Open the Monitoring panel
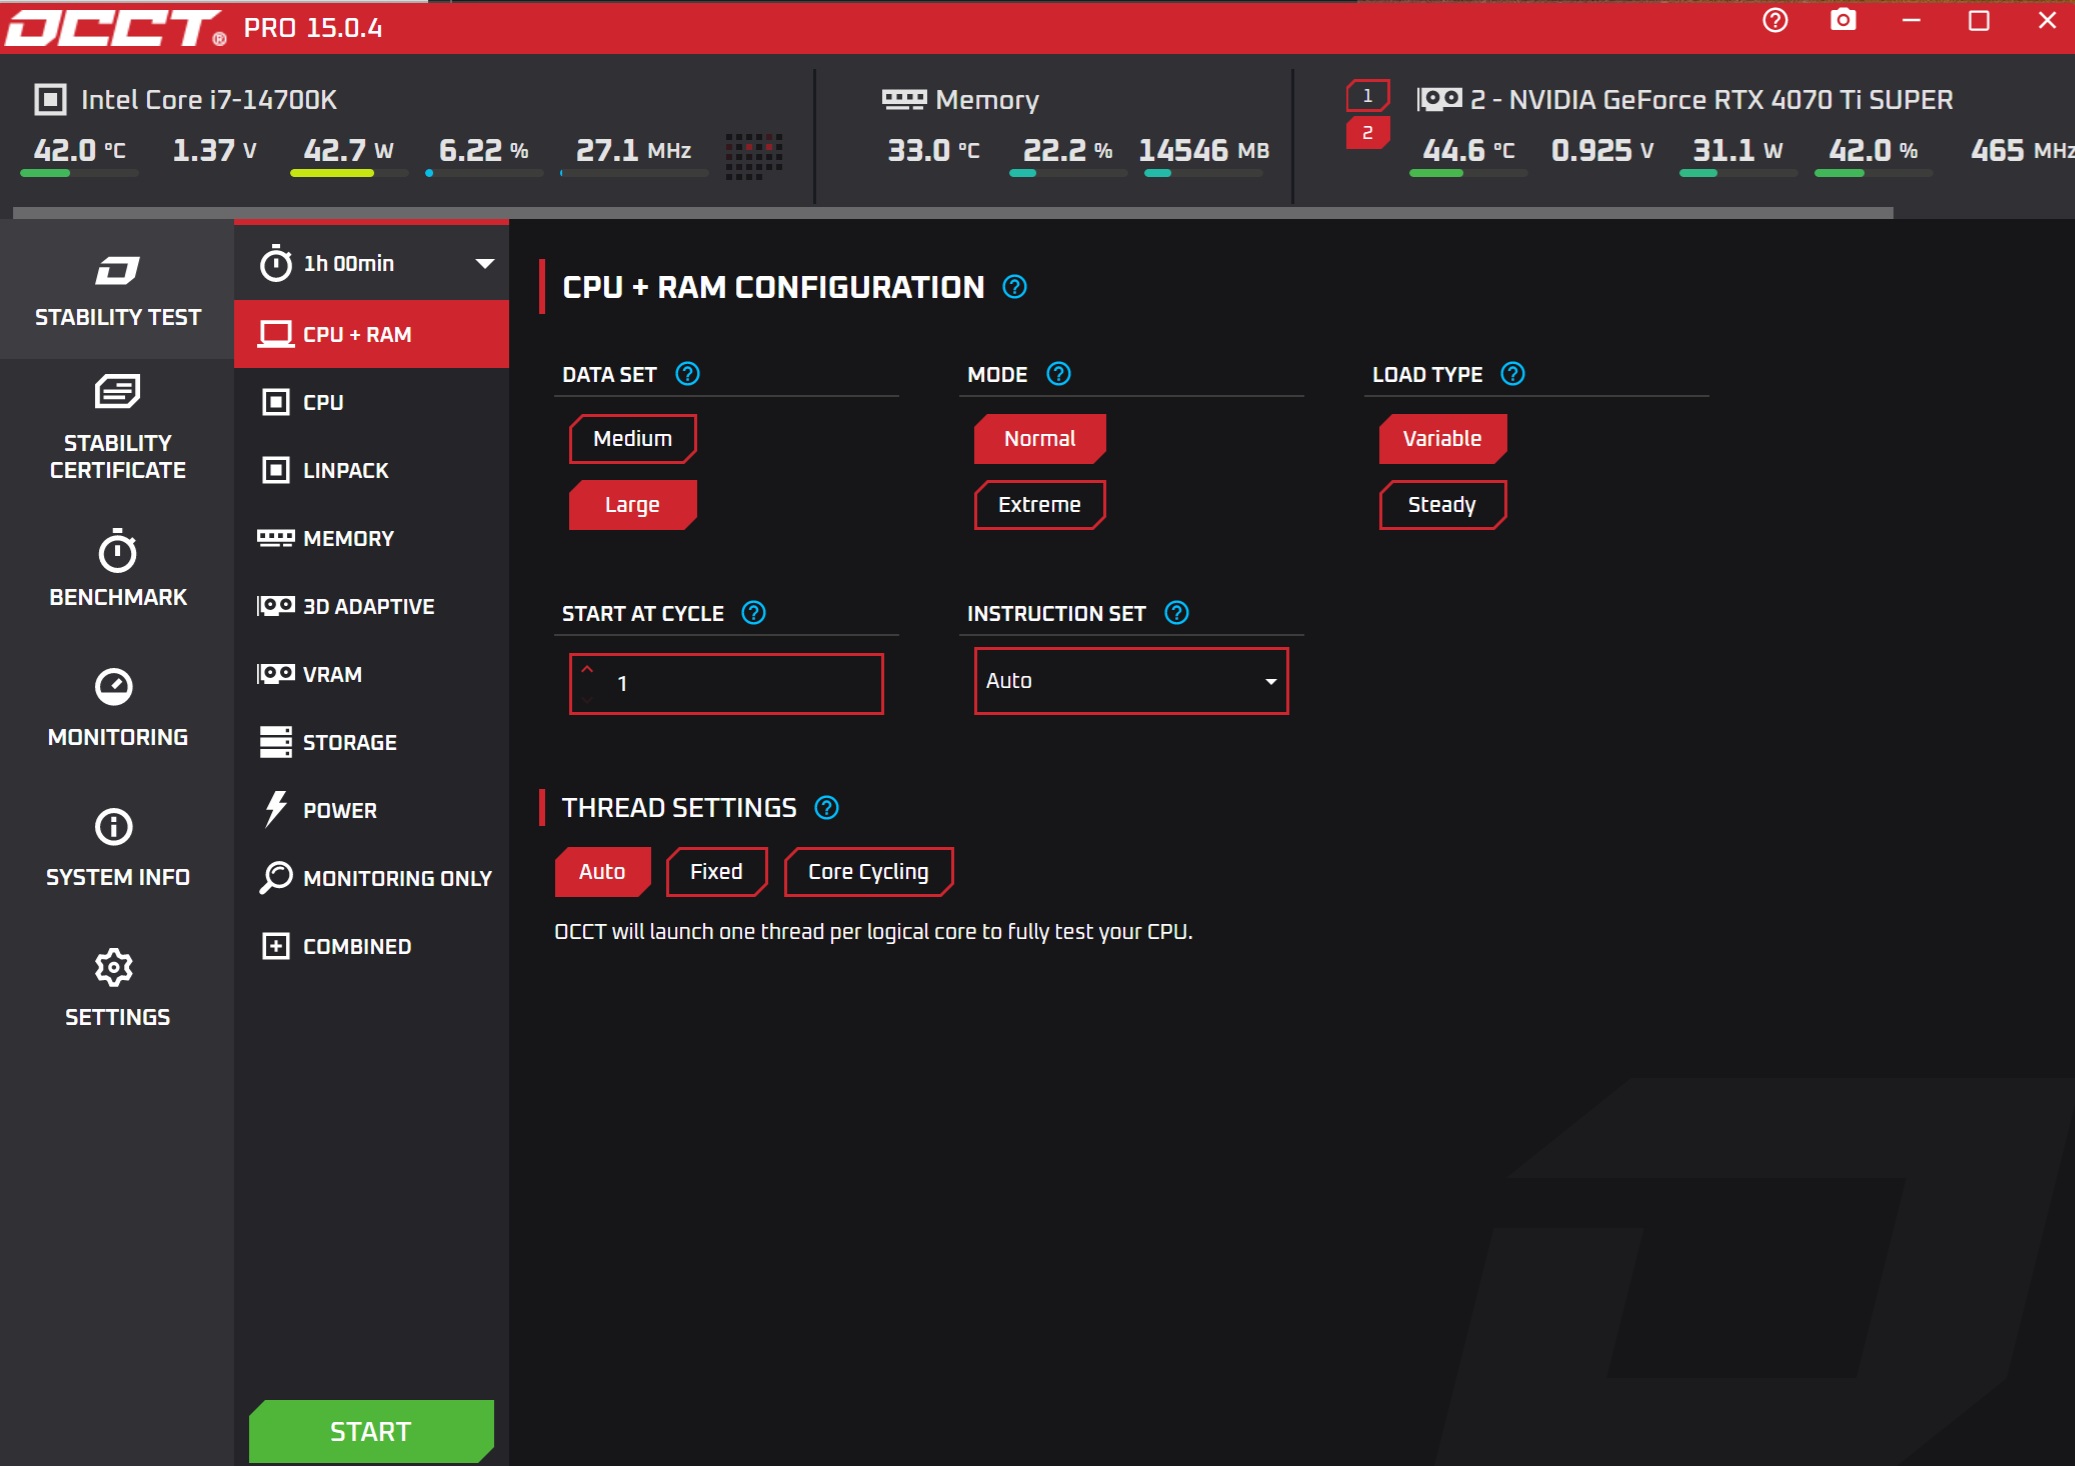Viewport: 2075px width, 1466px height. (x=116, y=710)
